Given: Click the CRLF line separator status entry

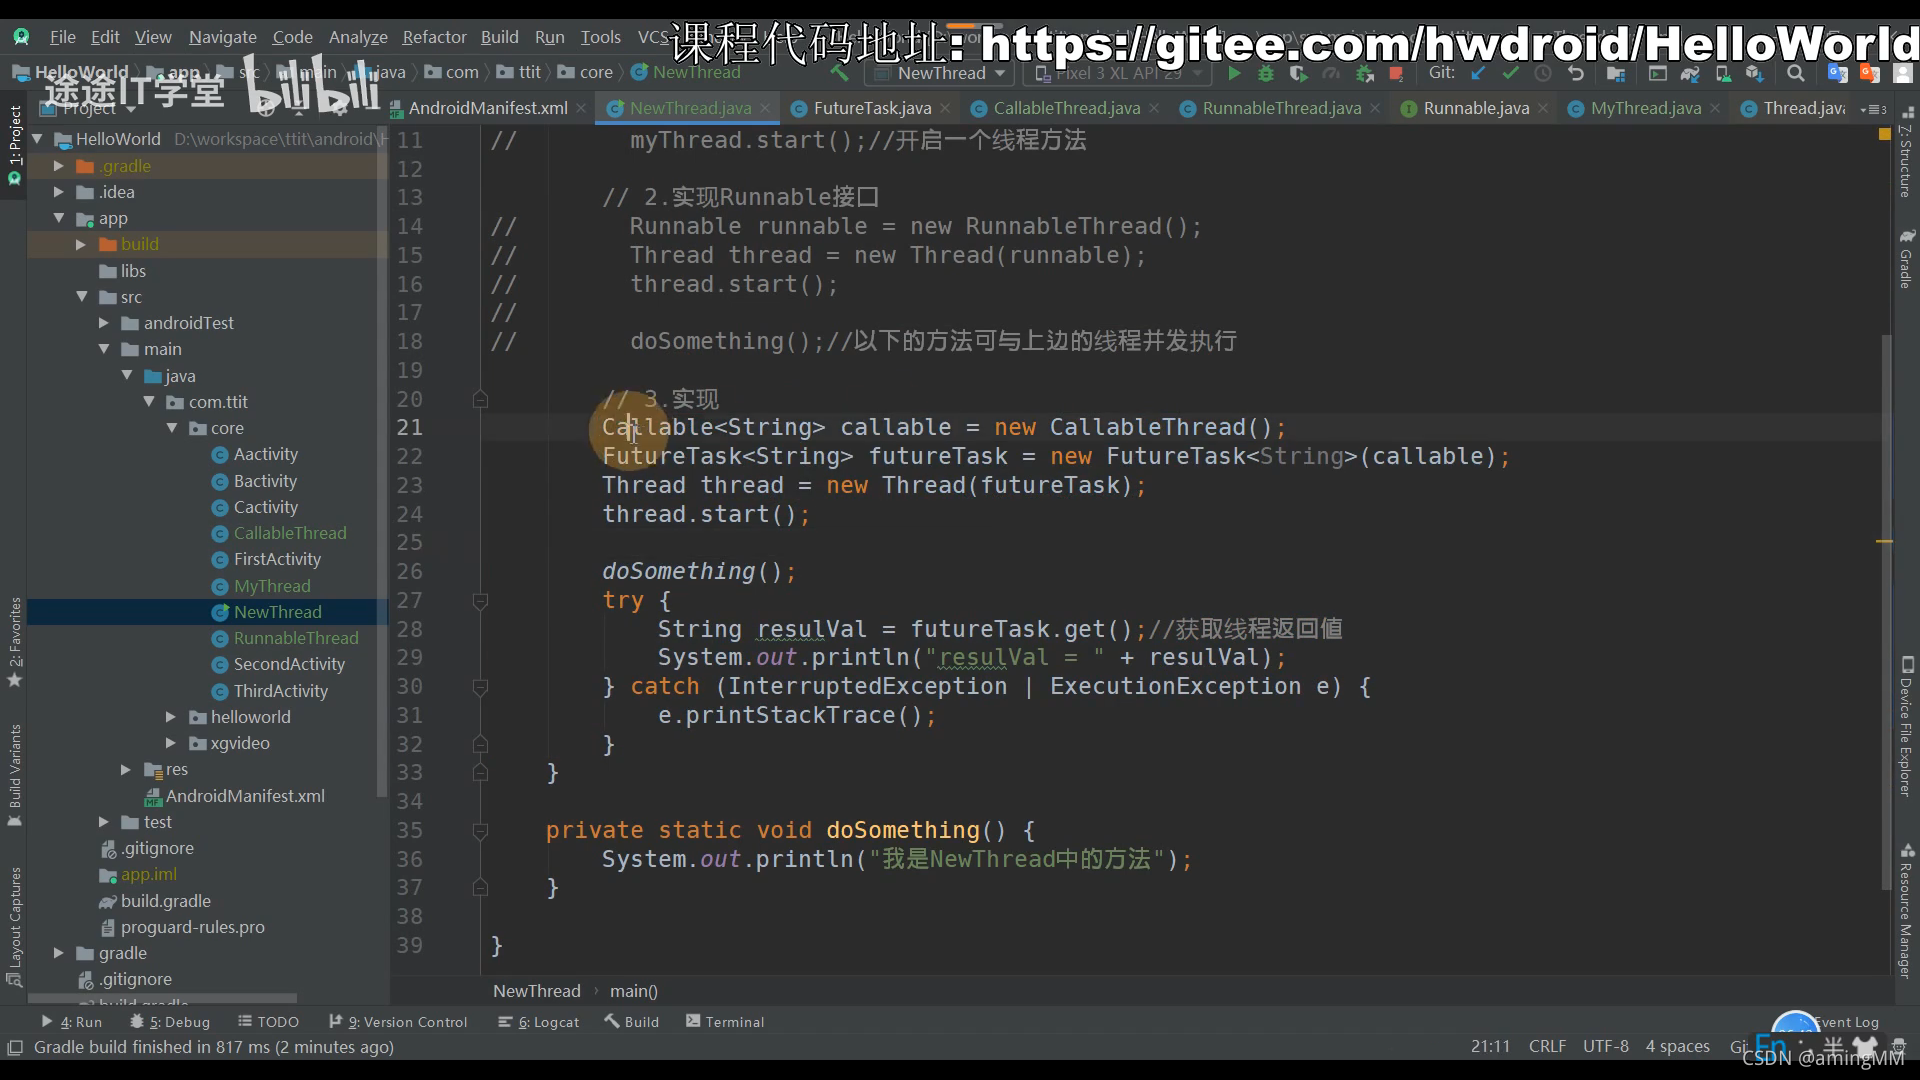Looking at the screenshot, I should pos(1547,1046).
